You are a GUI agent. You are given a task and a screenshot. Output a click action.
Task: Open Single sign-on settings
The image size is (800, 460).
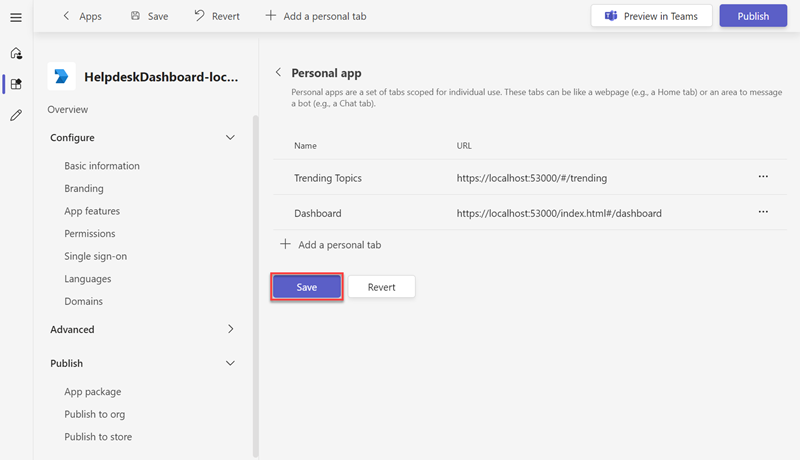point(95,256)
